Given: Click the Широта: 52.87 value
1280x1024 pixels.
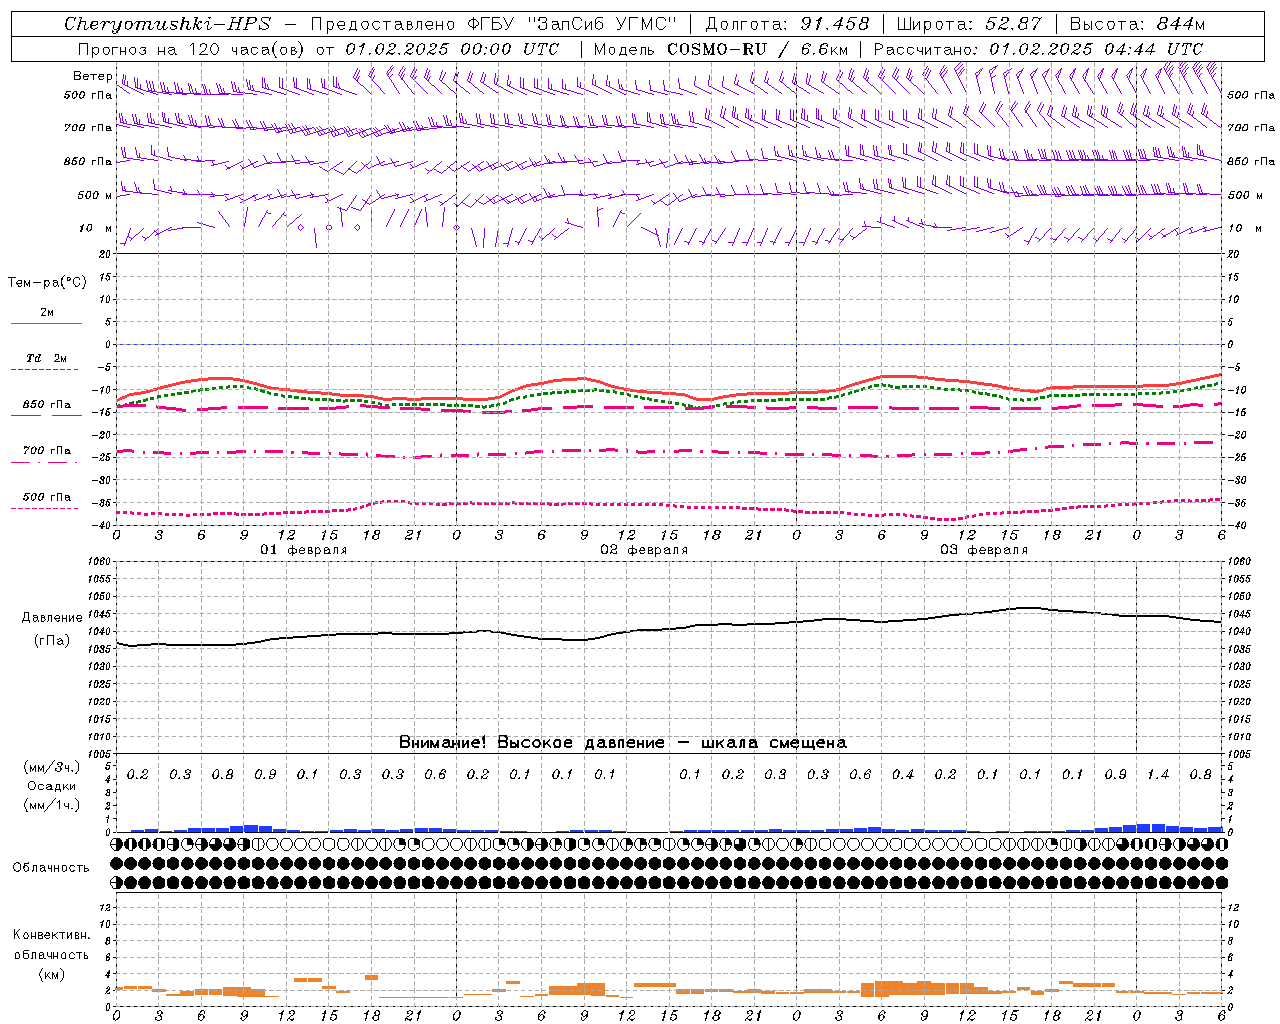Looking at the screenshot, I should [969, 24].
